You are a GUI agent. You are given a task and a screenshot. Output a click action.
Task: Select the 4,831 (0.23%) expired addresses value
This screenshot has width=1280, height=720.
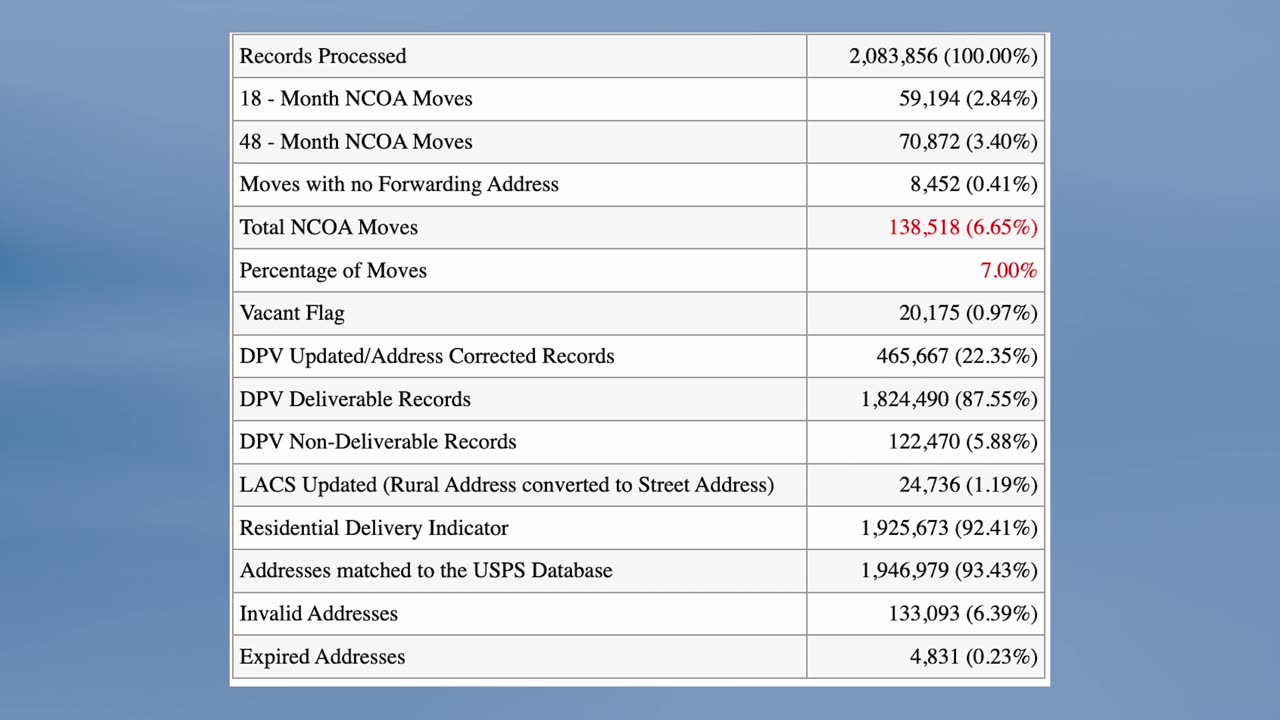tap(973, 657)
